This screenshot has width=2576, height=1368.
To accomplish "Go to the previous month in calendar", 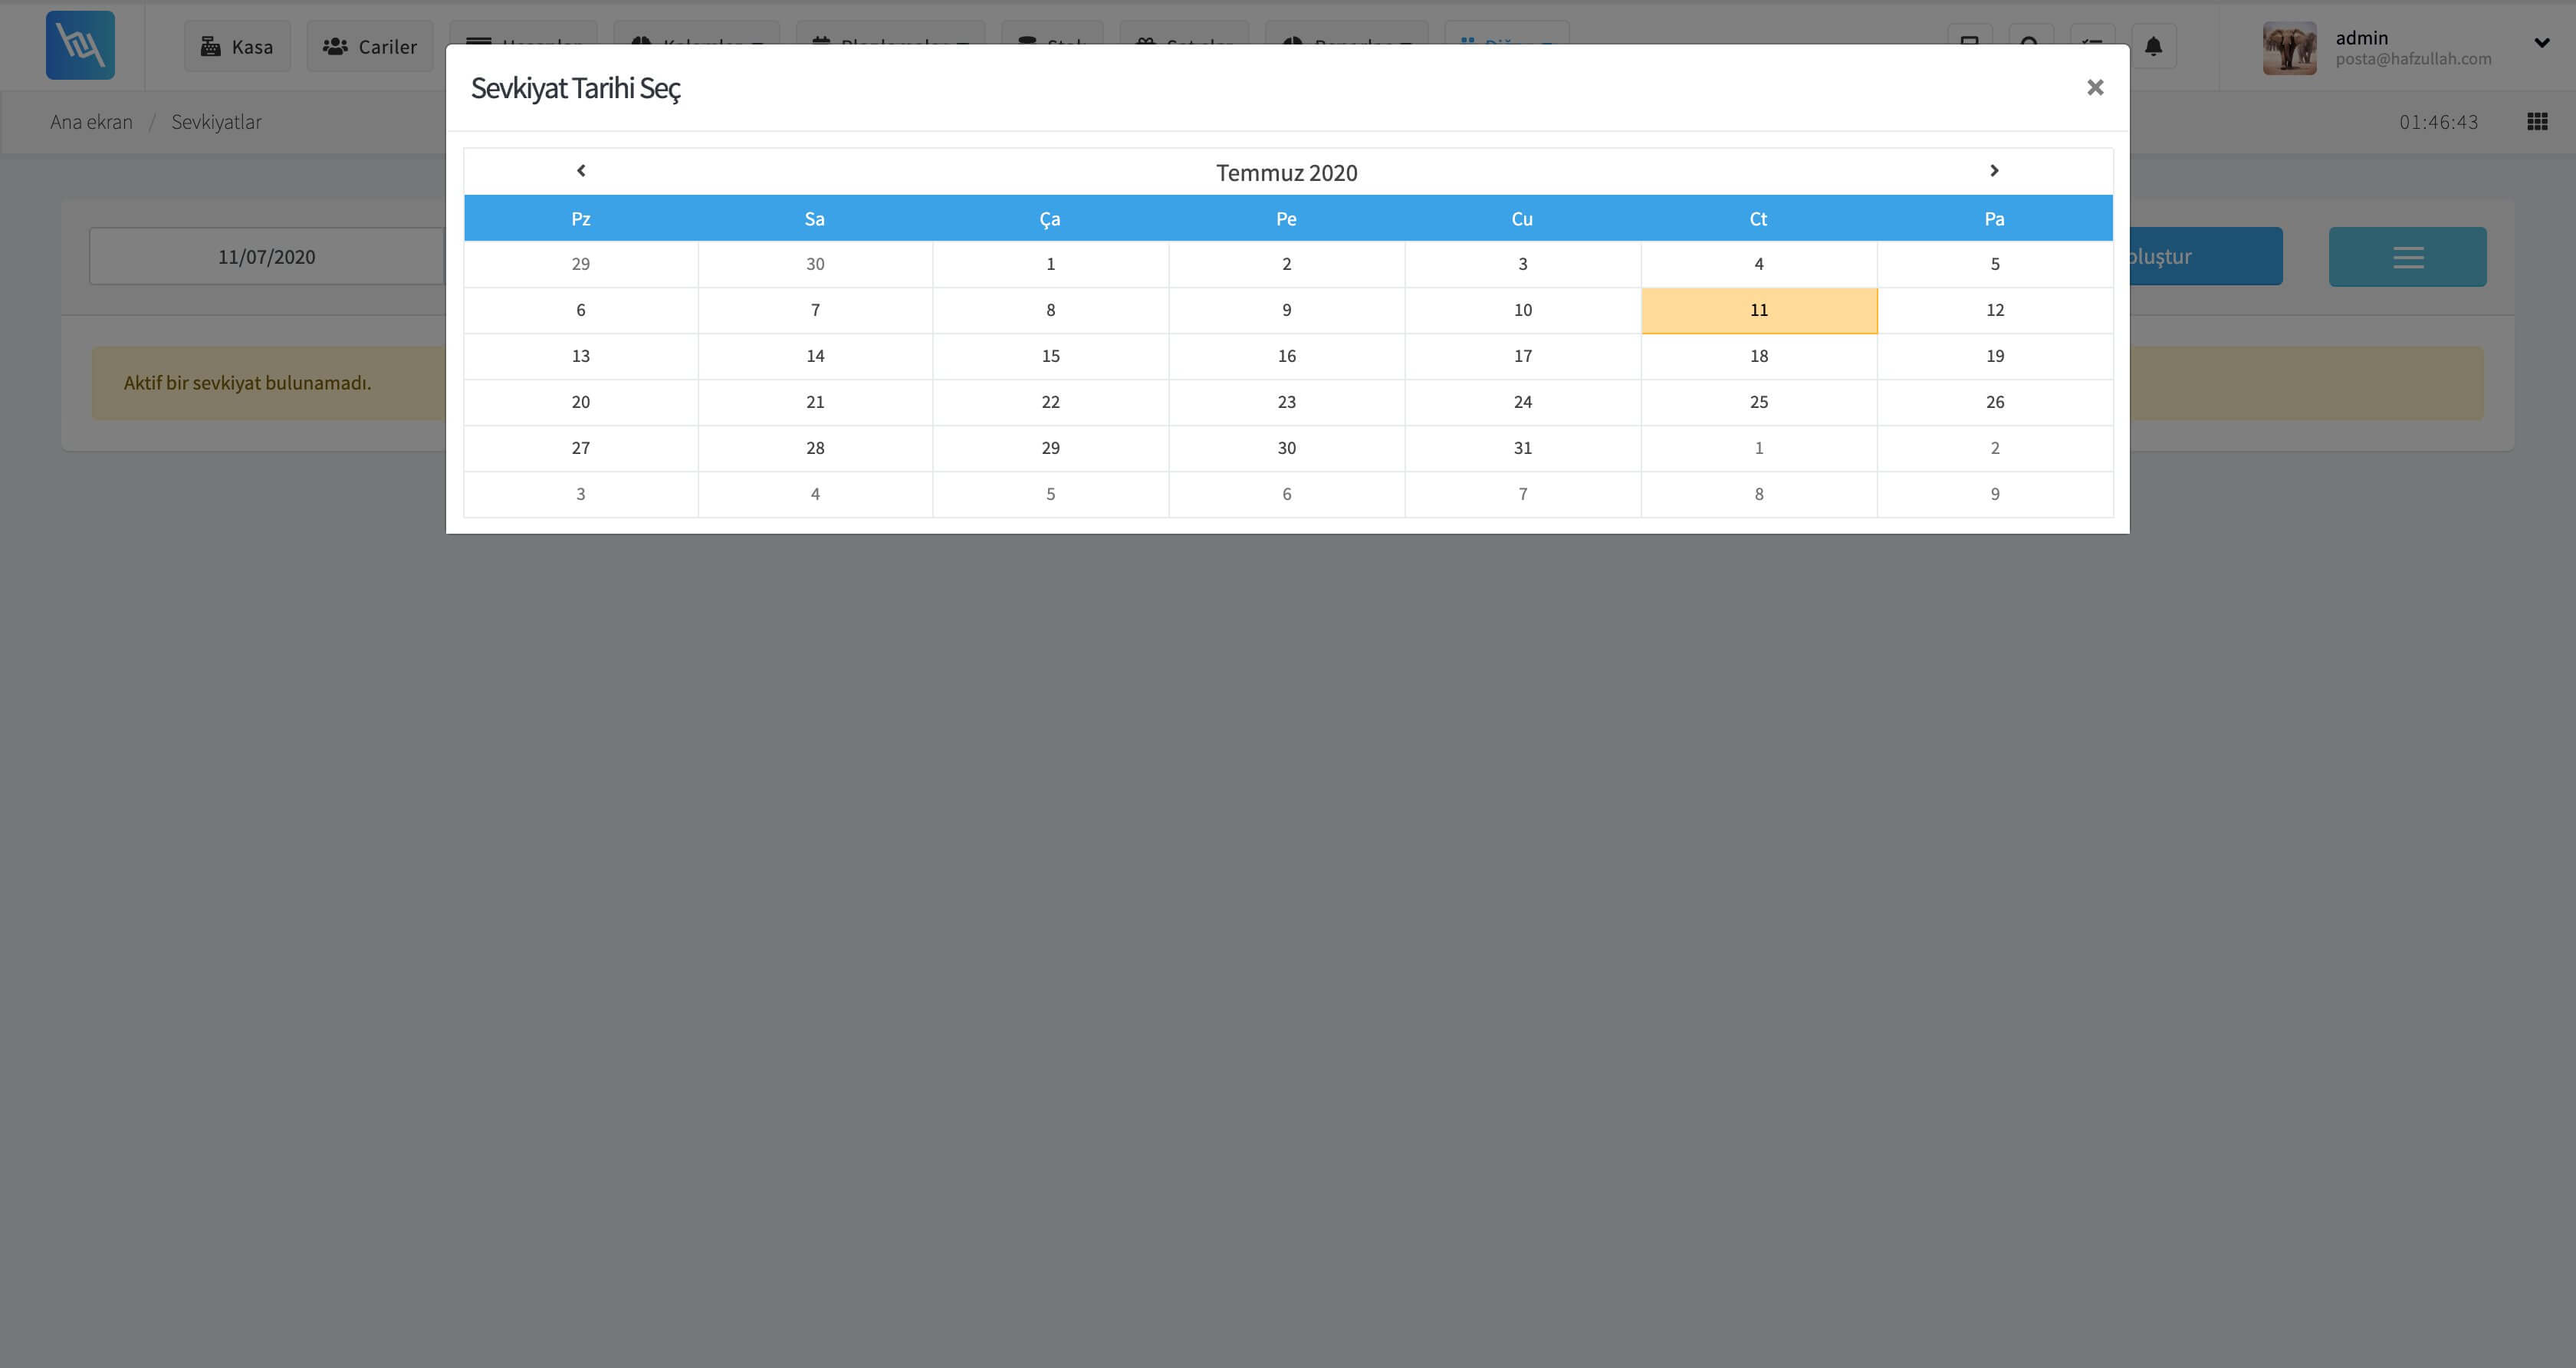I will [581, 171].
